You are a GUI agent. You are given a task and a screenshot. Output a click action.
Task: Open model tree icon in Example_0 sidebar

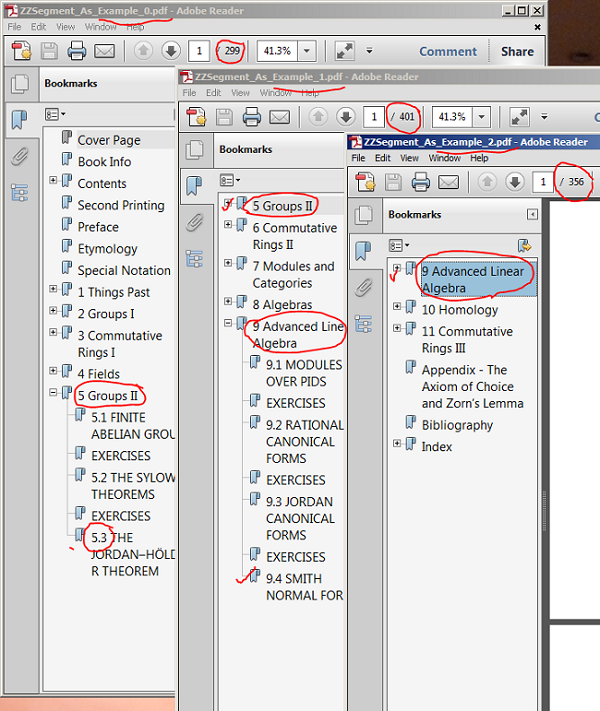[20, 192]
